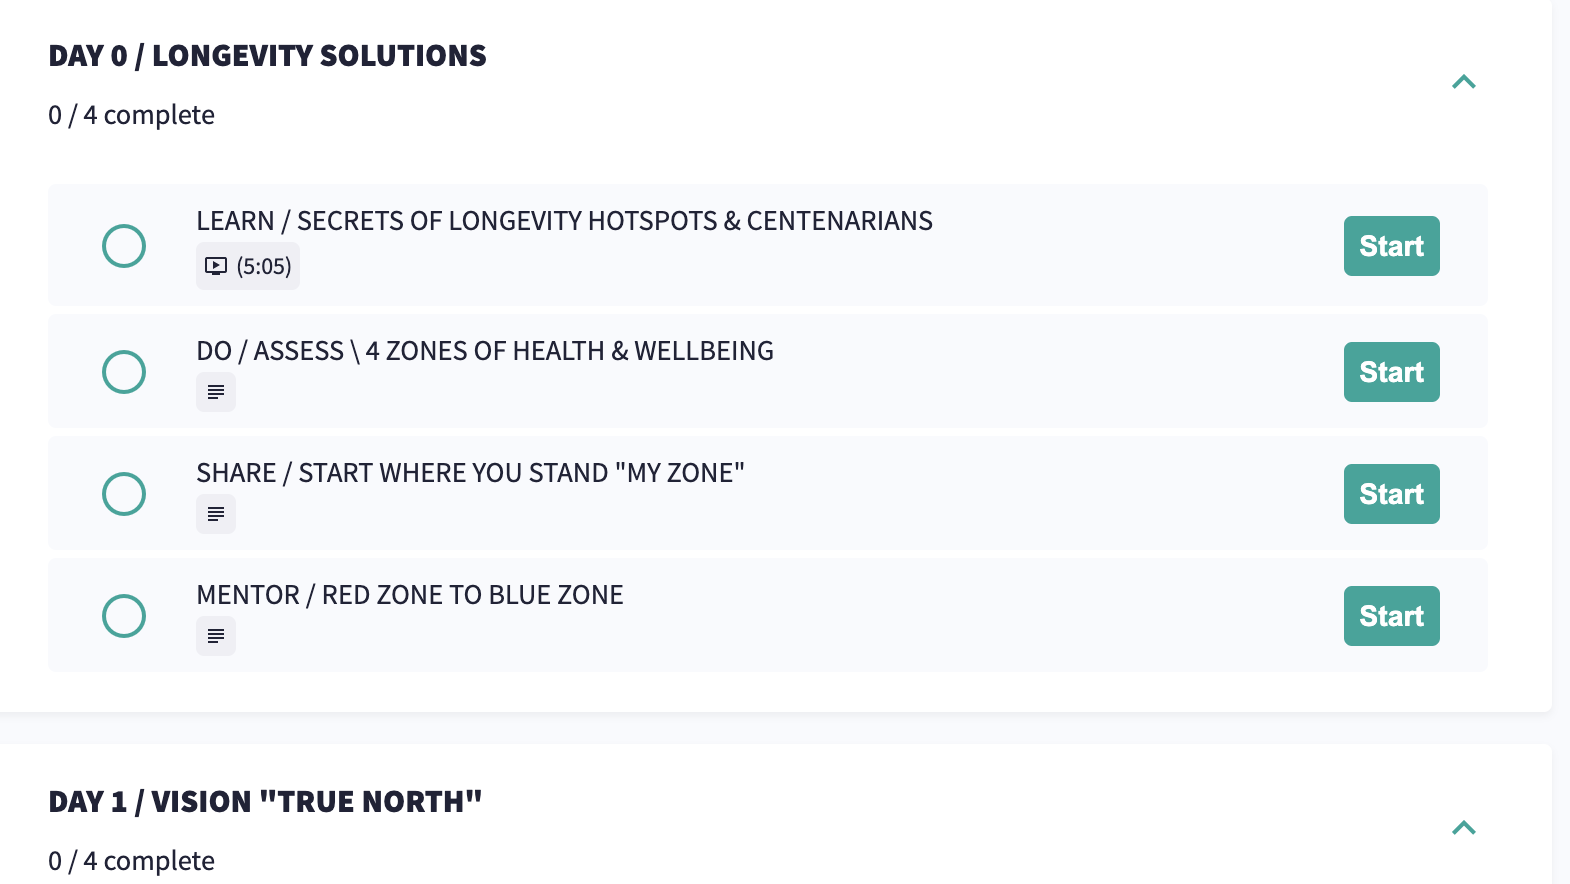Screen dimensions: 1570x884
Task: Click the text document icon under DO / ASSESS
Action: tap(216, 392)
